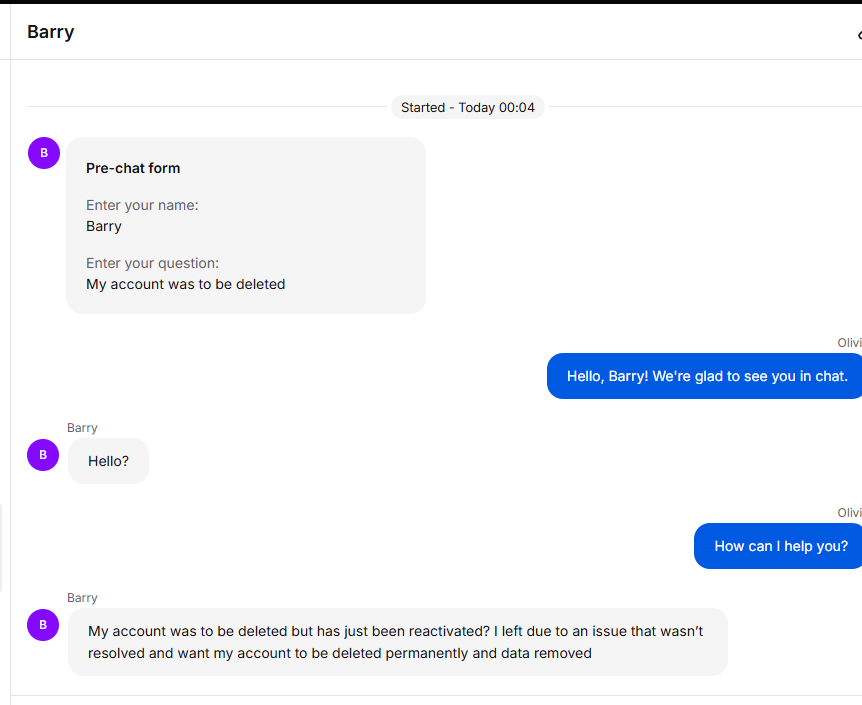Click the "Enter your name:" field label
Screen dimensions: 862x705
(x=142, y=205)
